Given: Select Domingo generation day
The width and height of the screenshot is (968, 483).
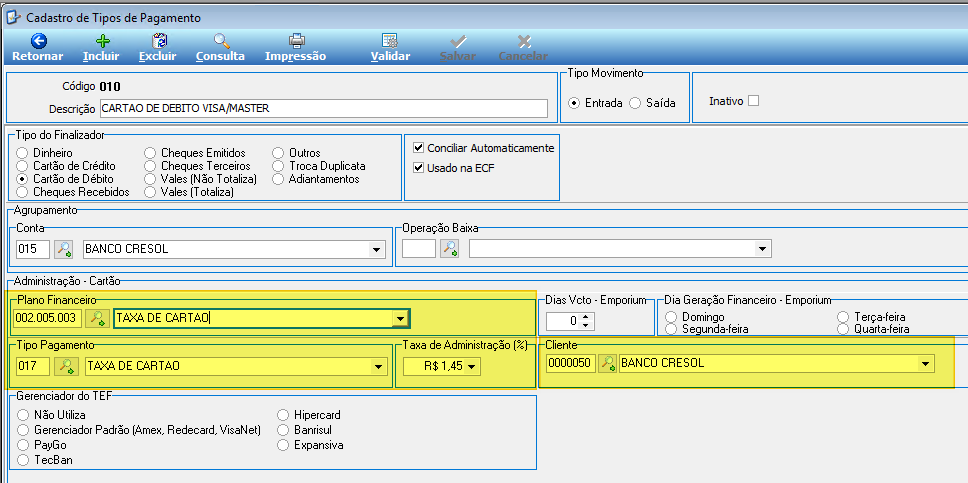Looking at the screenshot, I should point(672,317).
